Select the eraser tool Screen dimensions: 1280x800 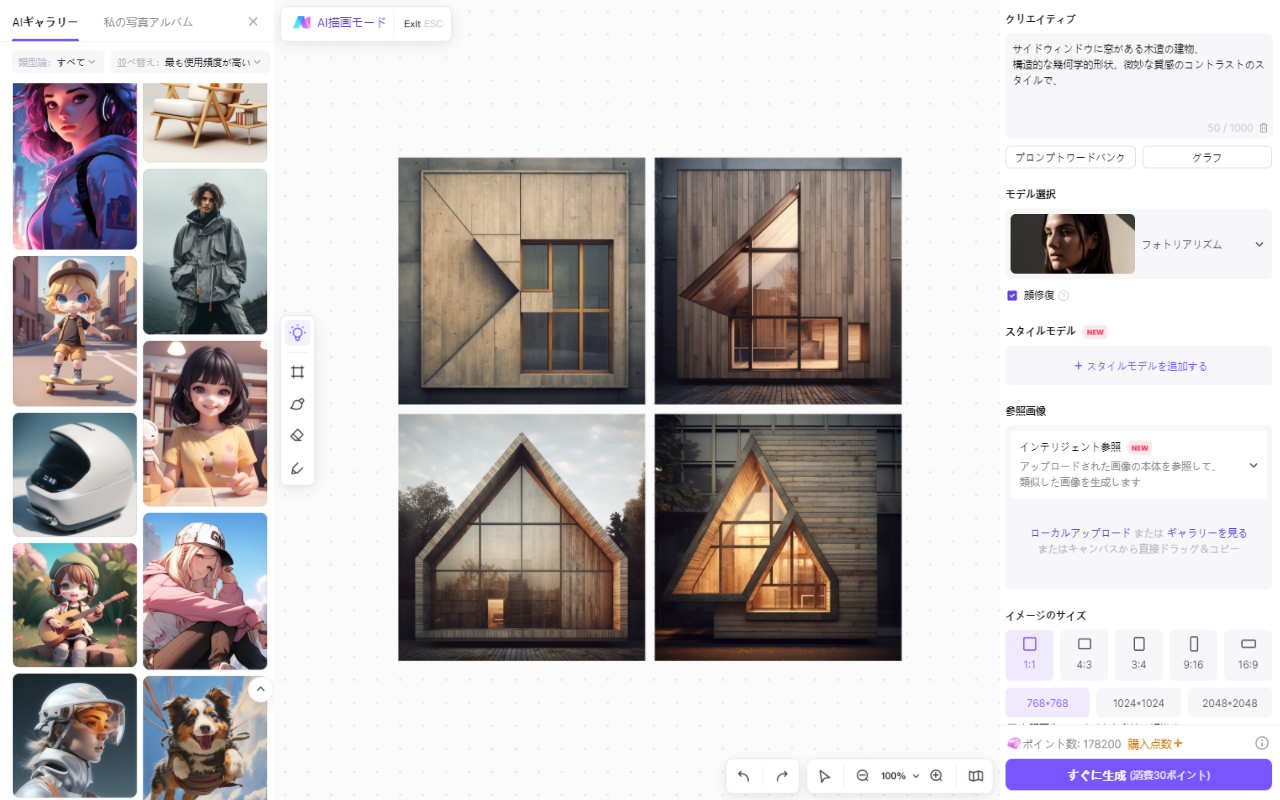pyautogui.click(x=297, y=436)
